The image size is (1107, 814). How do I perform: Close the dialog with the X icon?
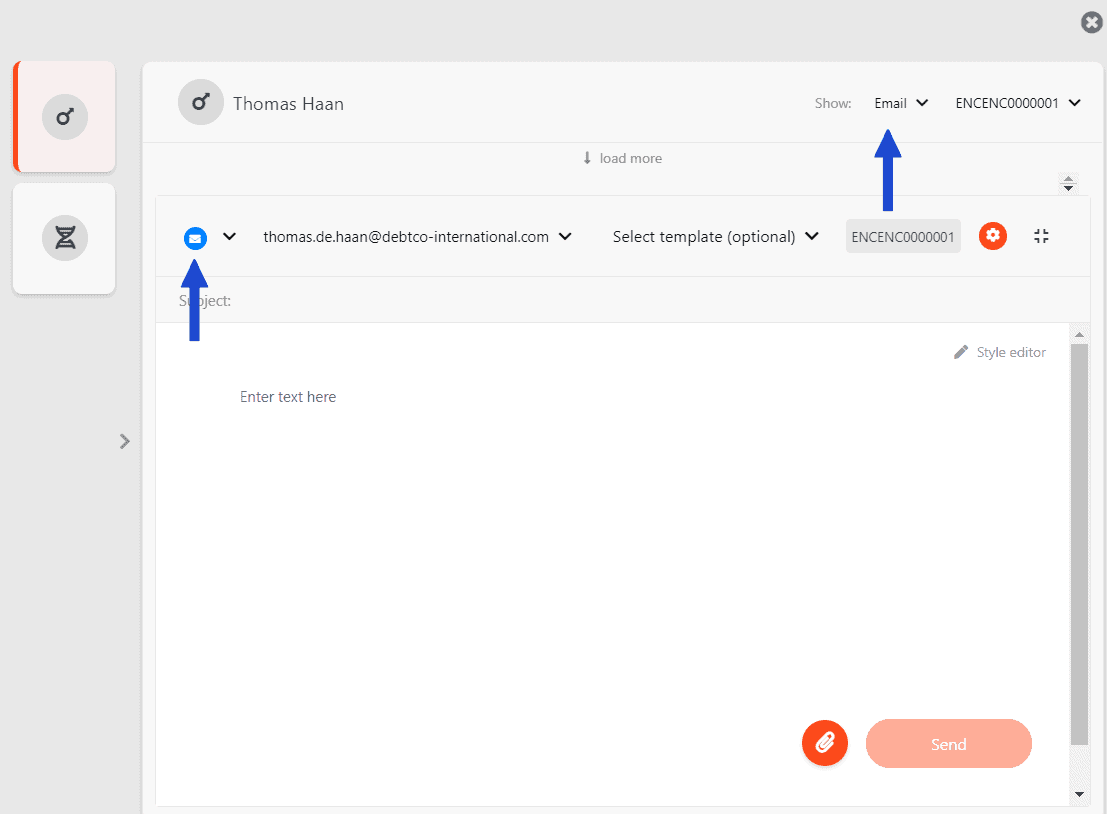click(x=1091, y=23)
